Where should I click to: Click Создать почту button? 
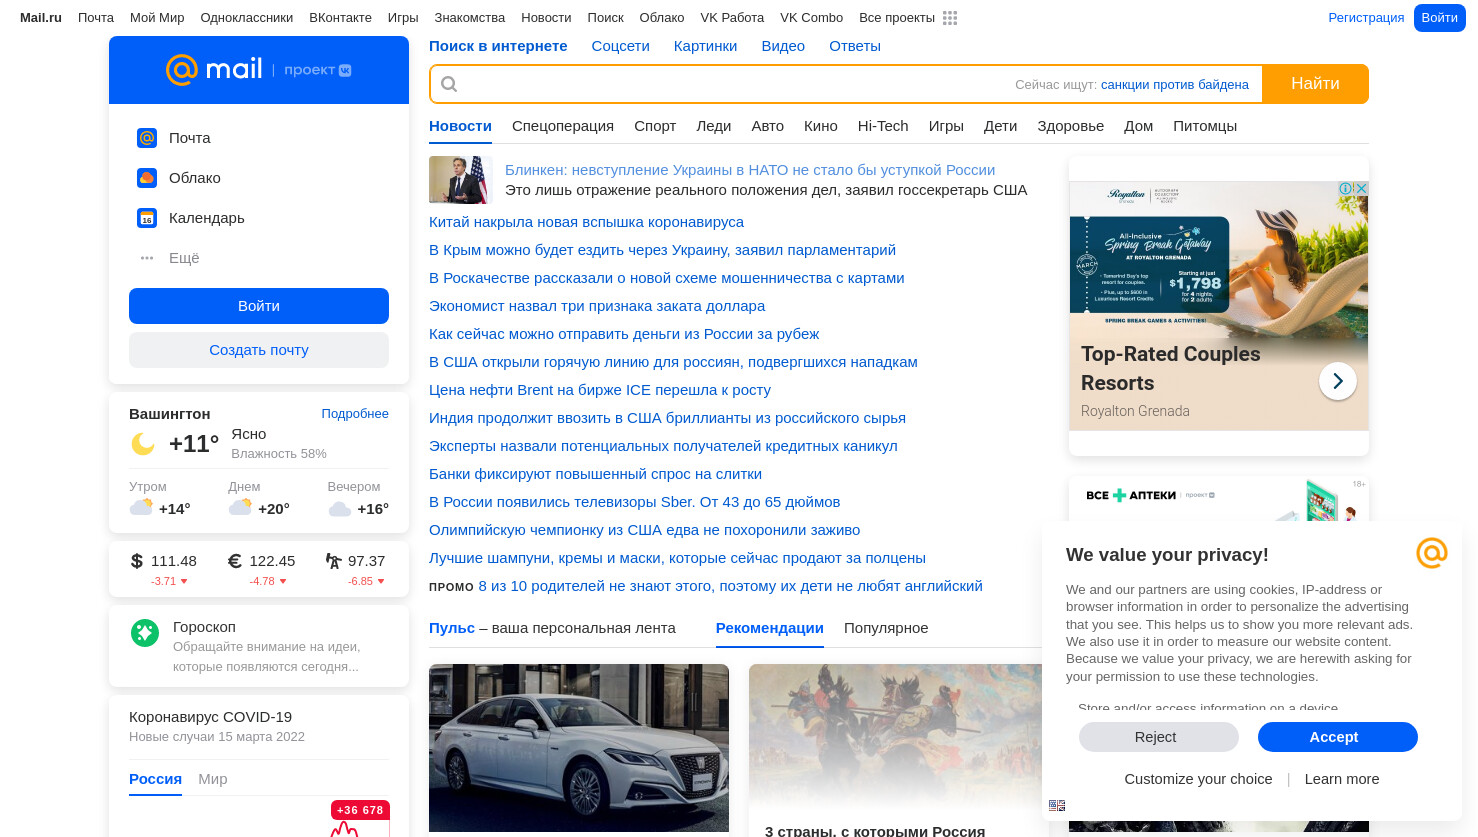point(259,350)
